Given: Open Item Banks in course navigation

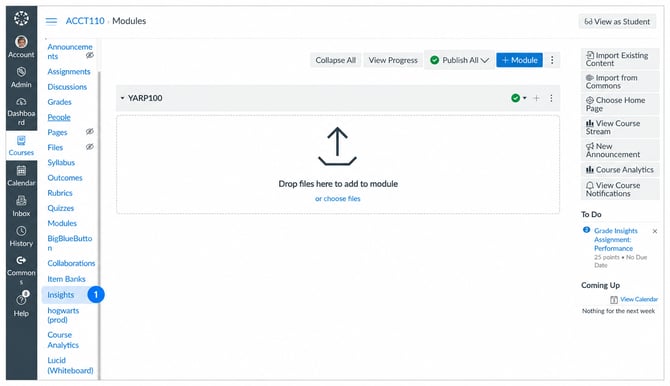Looking at the screenshot, I should point(66,279).
